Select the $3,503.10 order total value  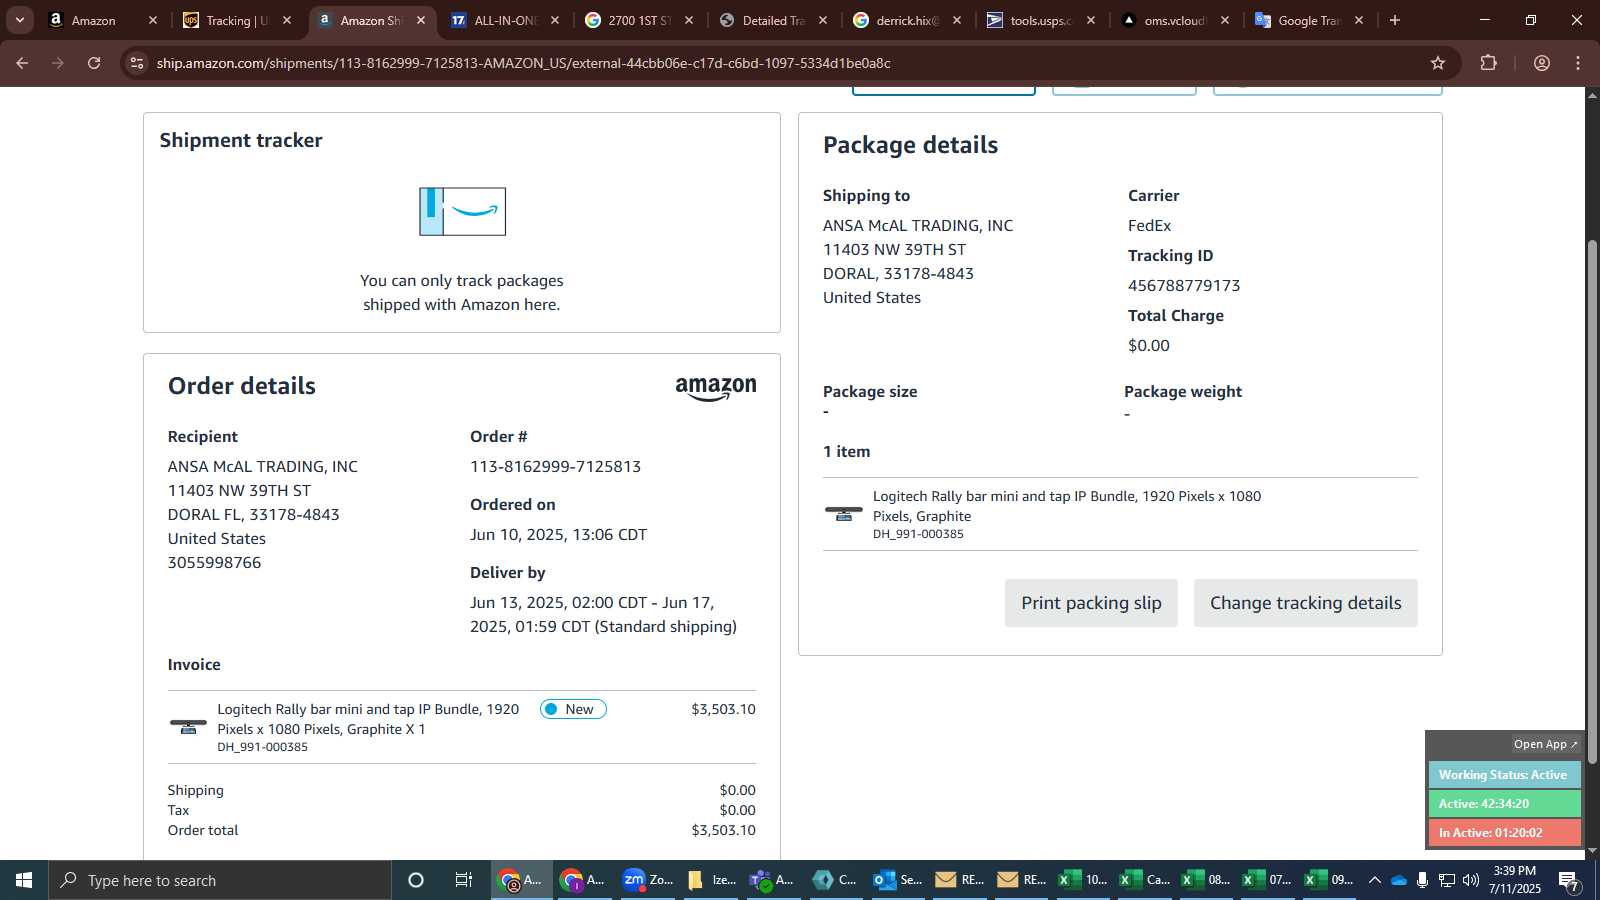[723, 830]
